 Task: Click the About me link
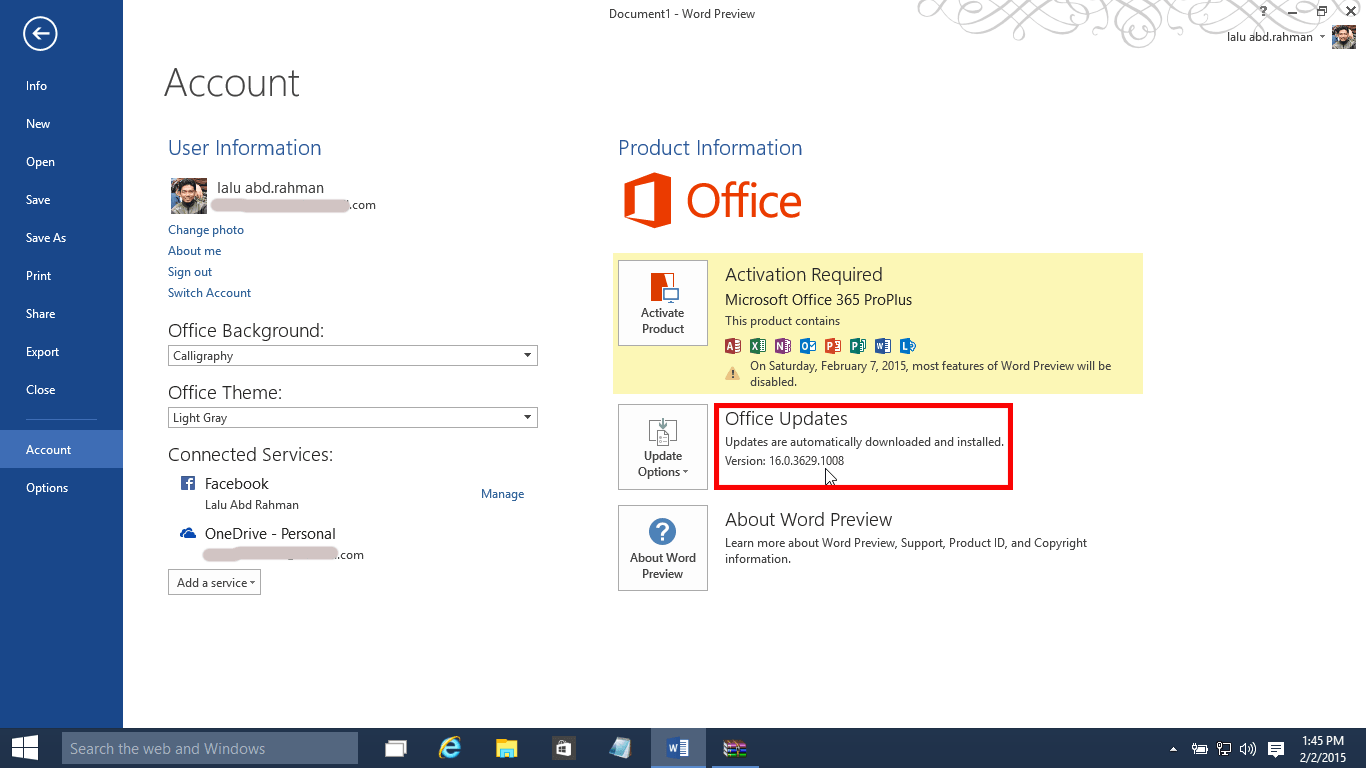click(195, 251)
